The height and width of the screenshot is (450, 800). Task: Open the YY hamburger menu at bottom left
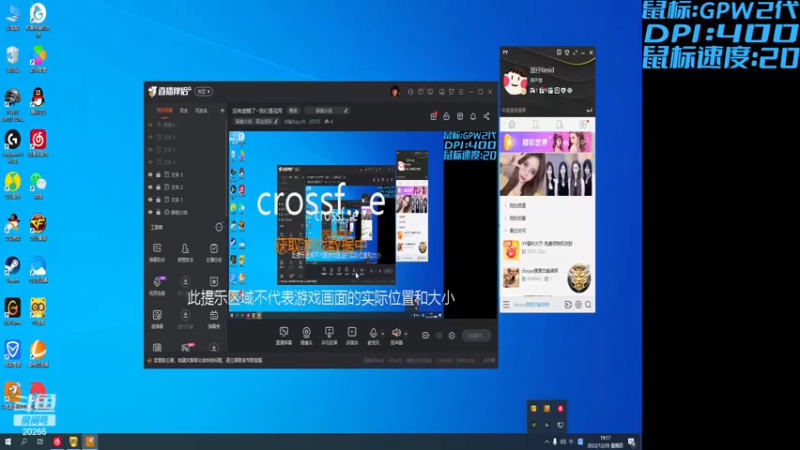pos(506,305)
